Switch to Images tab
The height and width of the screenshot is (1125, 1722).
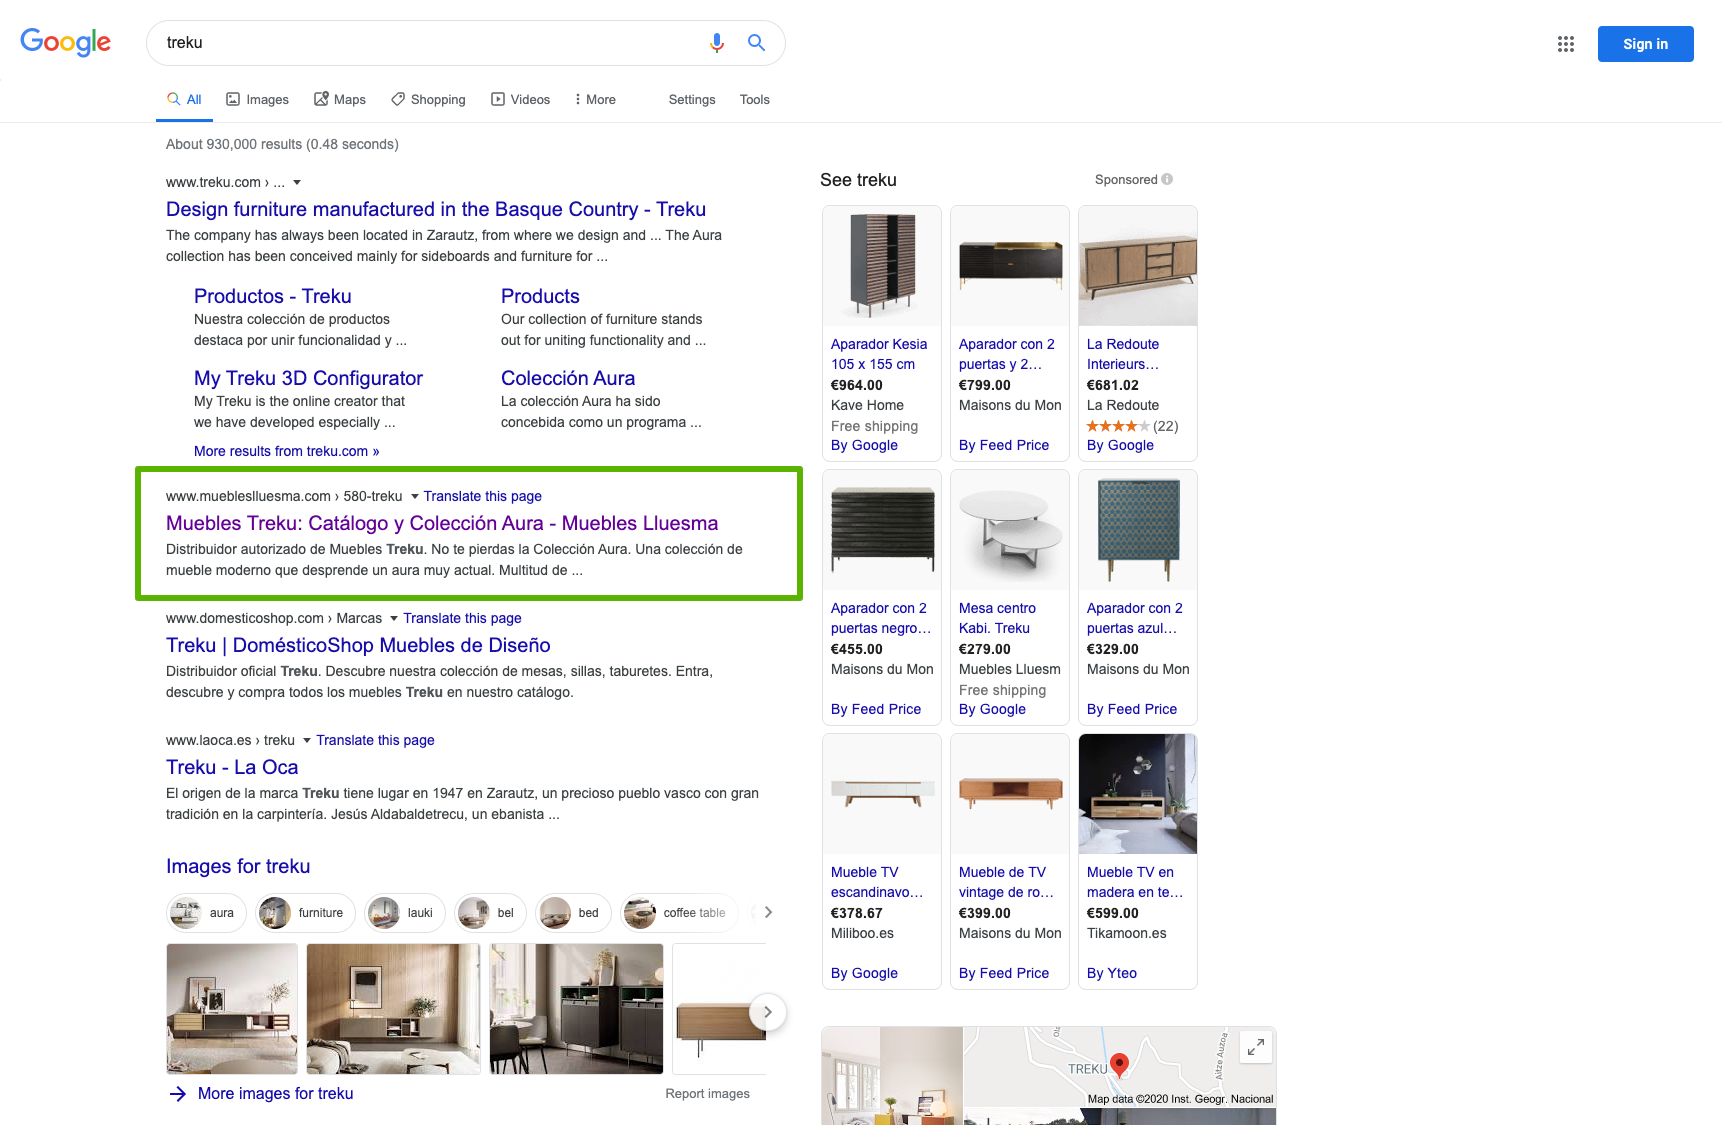pos(257,99)
